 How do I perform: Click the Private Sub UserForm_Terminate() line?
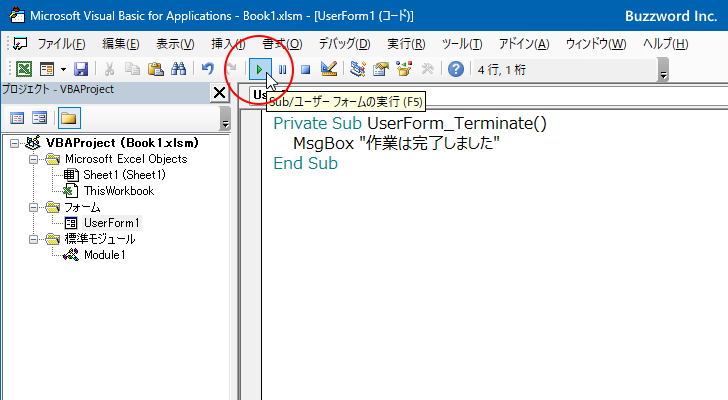410,123
